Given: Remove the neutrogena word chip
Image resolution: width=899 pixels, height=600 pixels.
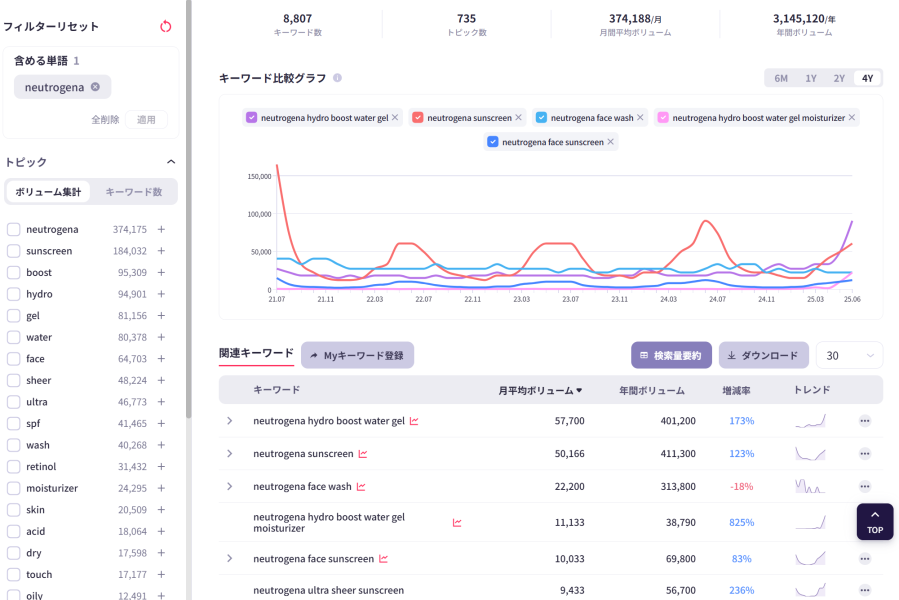Looking at the screenshot, I should pos(95,87).
